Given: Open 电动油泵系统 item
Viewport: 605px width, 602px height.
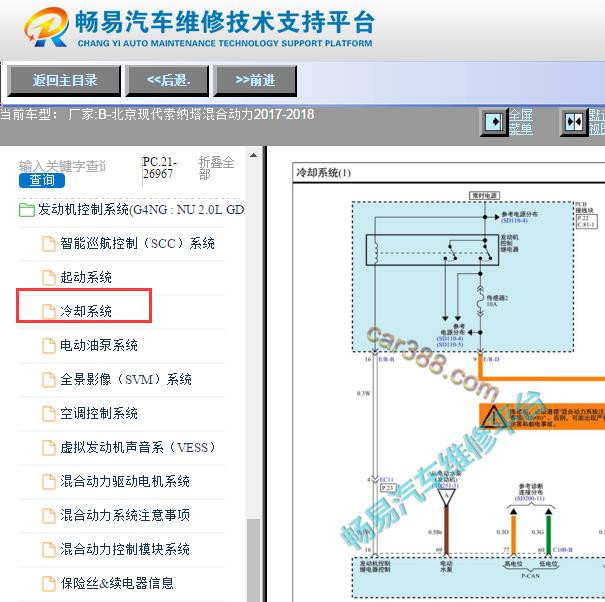Looking at the screenshot, I should (x=99, y=345).
